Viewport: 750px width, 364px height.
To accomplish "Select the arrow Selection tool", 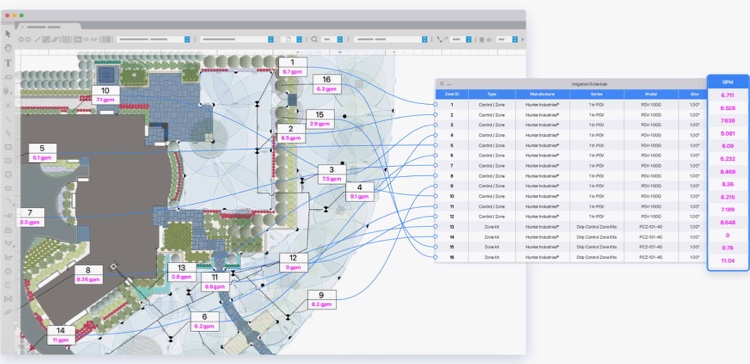I will click(x=8, y=33).
